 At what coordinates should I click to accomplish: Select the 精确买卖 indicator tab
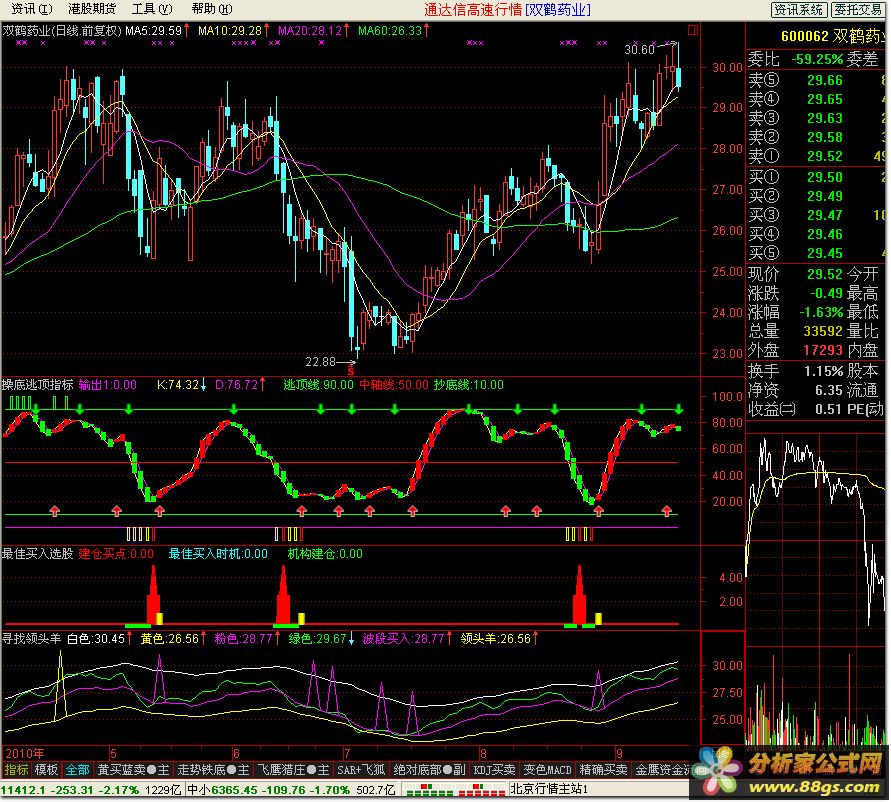pyautogui.click(x=603, y=770)
